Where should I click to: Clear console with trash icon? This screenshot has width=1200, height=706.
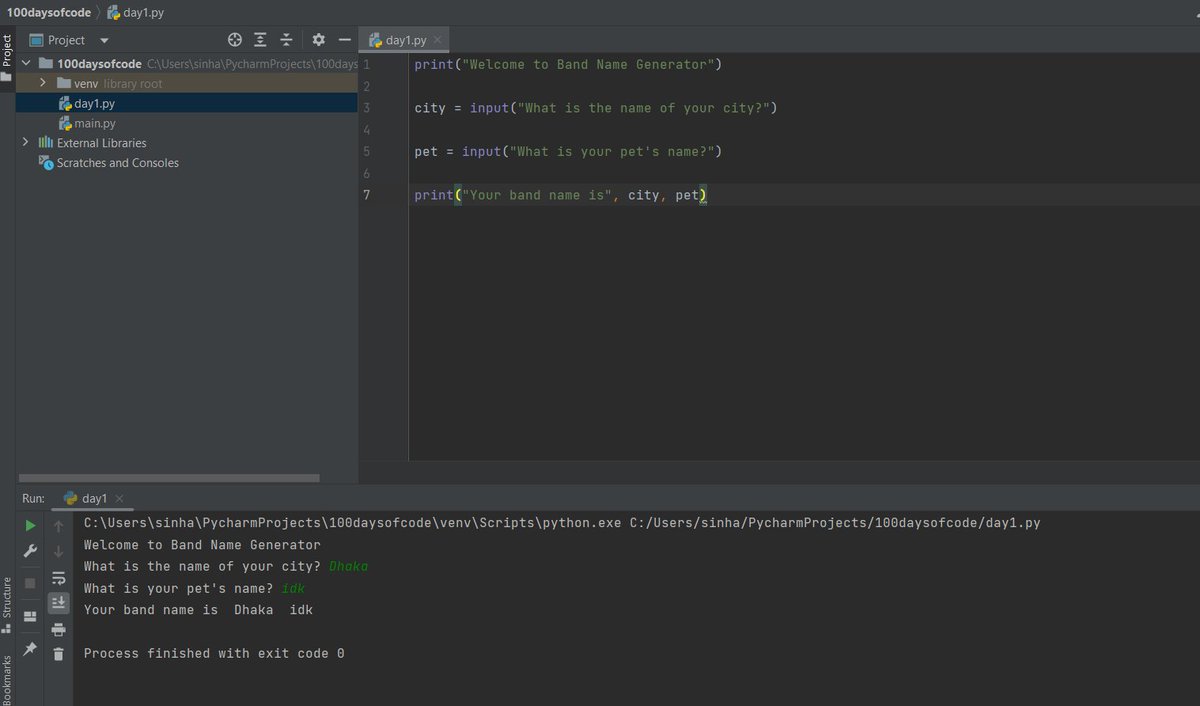click(59, 654)
